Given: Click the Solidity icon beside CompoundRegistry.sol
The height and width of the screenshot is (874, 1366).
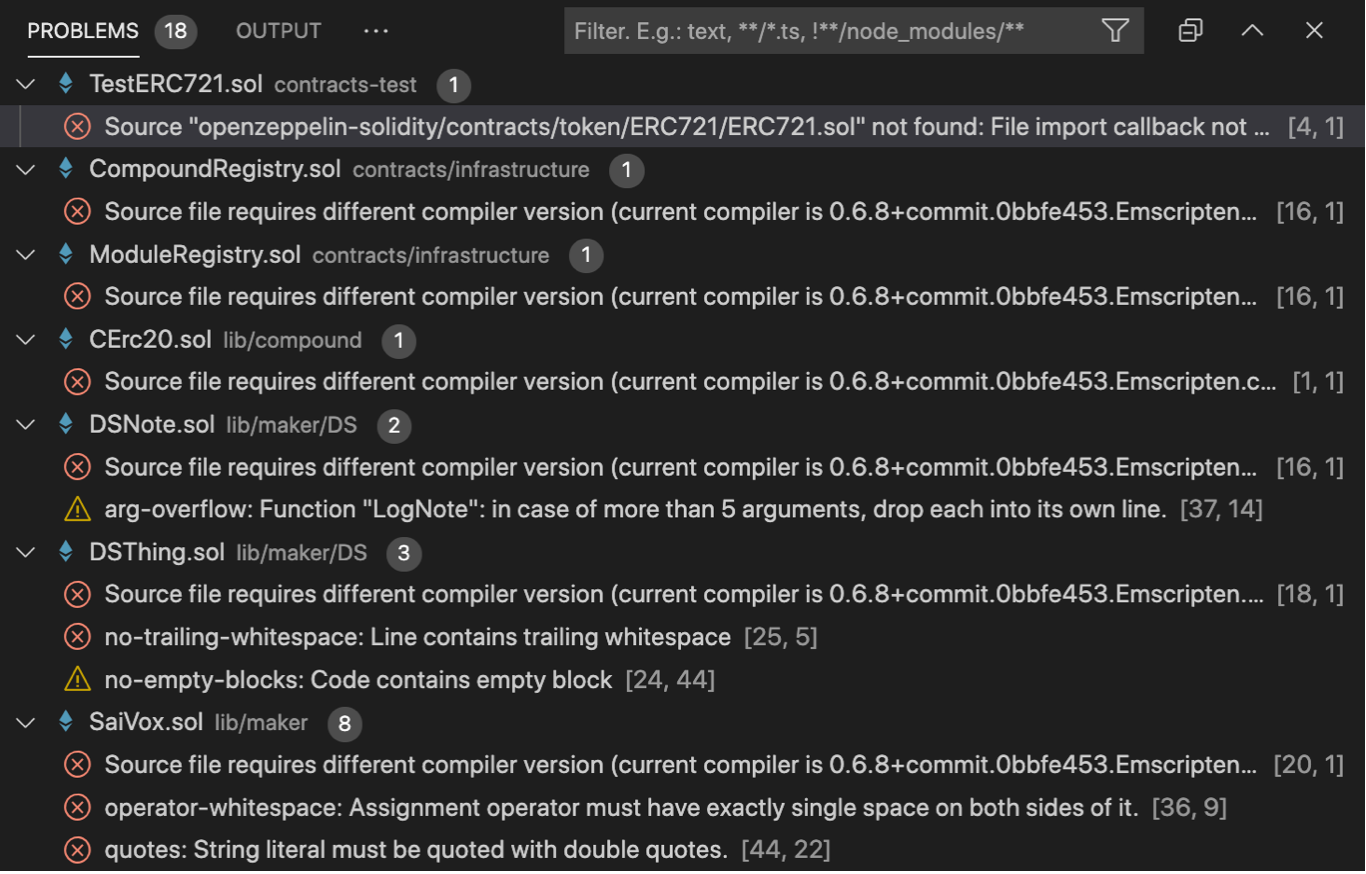Looking at the screenshot, I should tap(65, 169).
